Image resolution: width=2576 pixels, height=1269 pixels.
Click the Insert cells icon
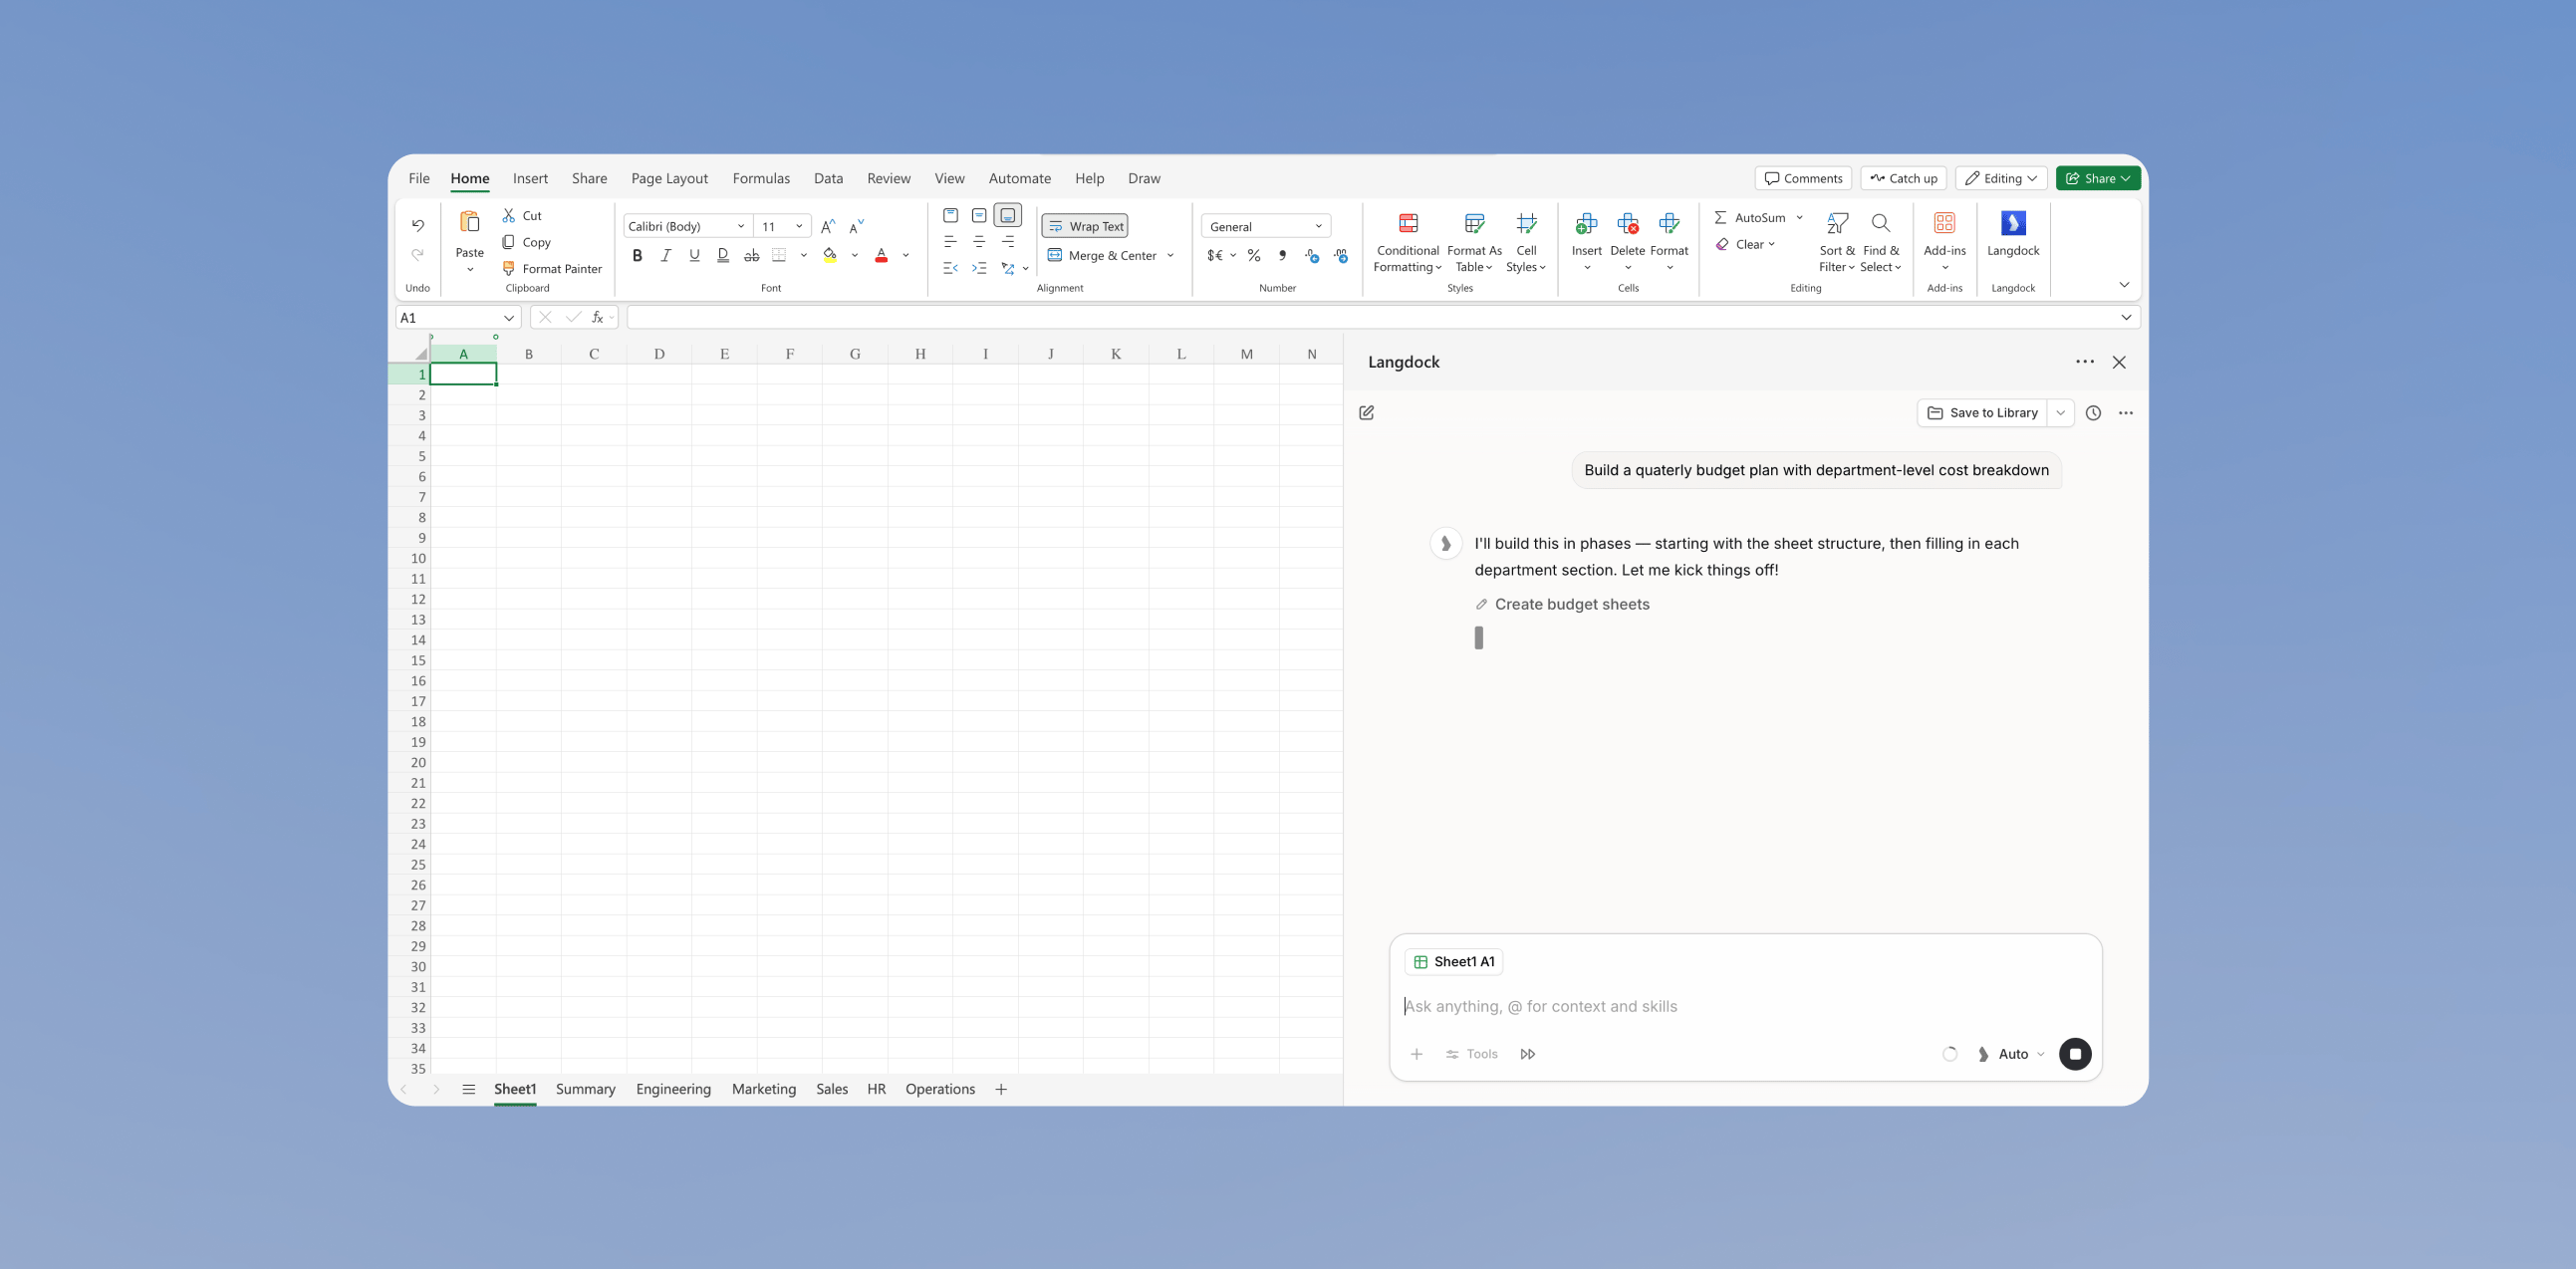tap(1586, 223)
